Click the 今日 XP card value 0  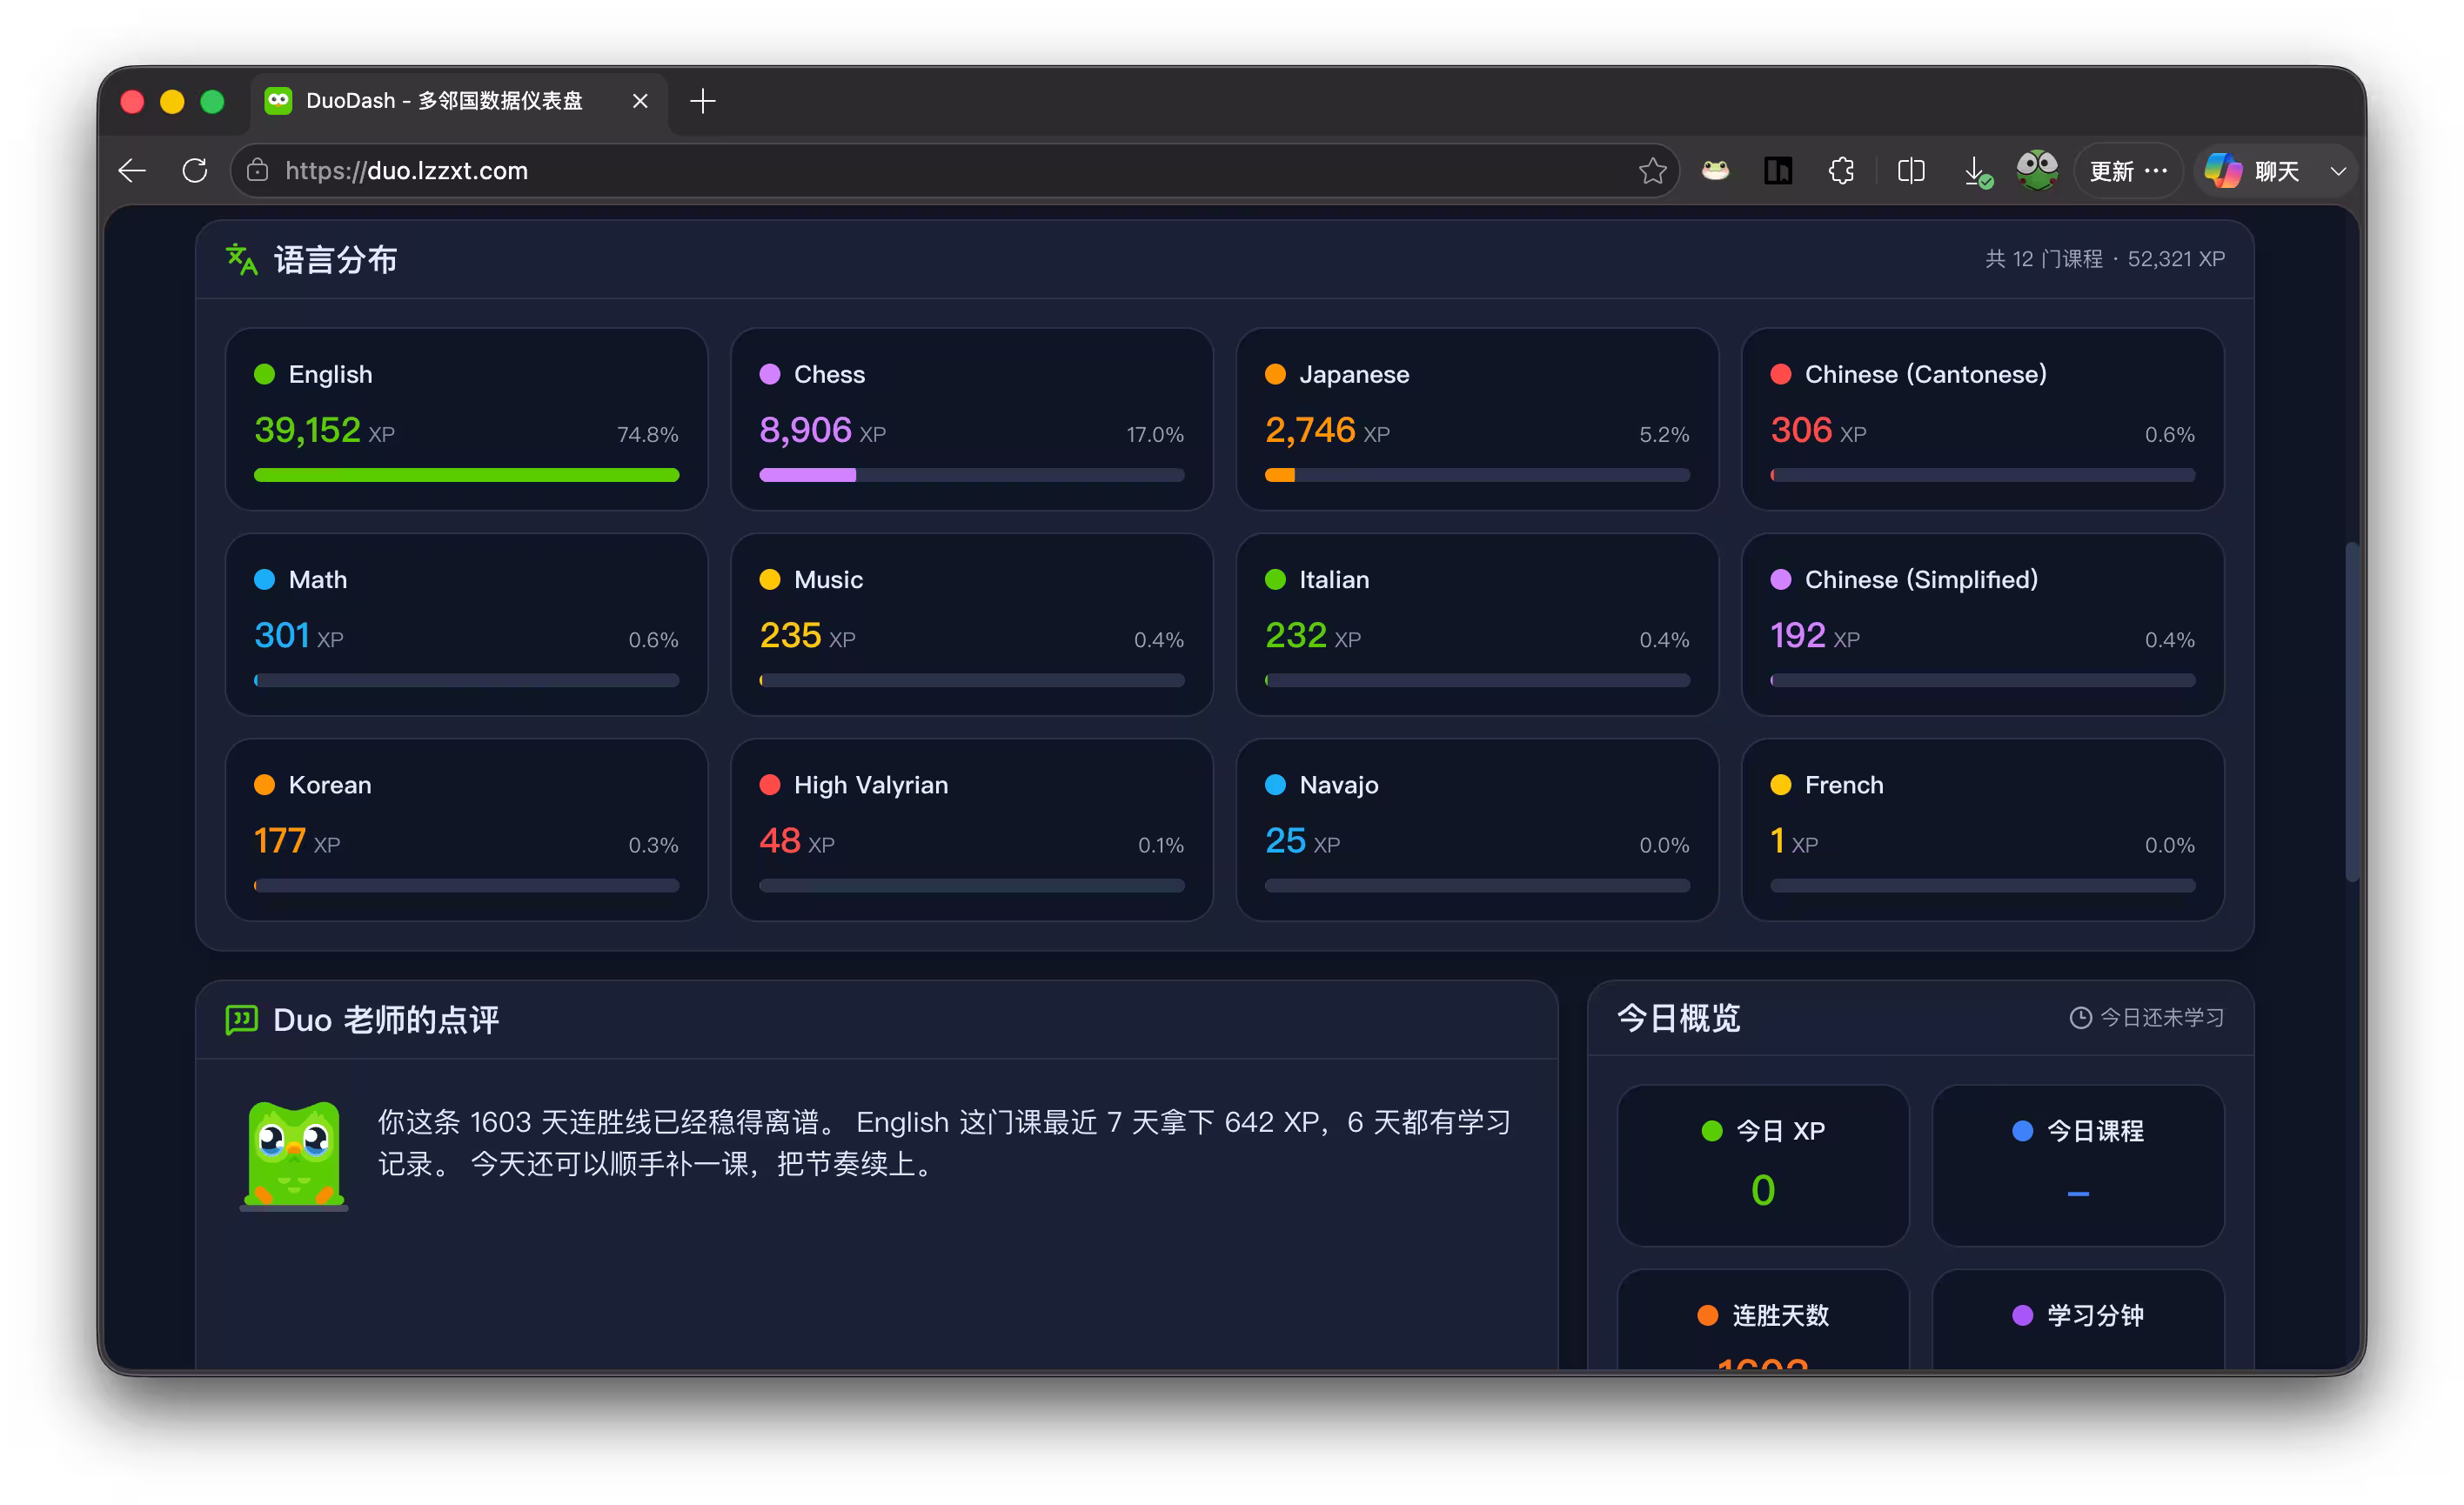[1762, 1190]
